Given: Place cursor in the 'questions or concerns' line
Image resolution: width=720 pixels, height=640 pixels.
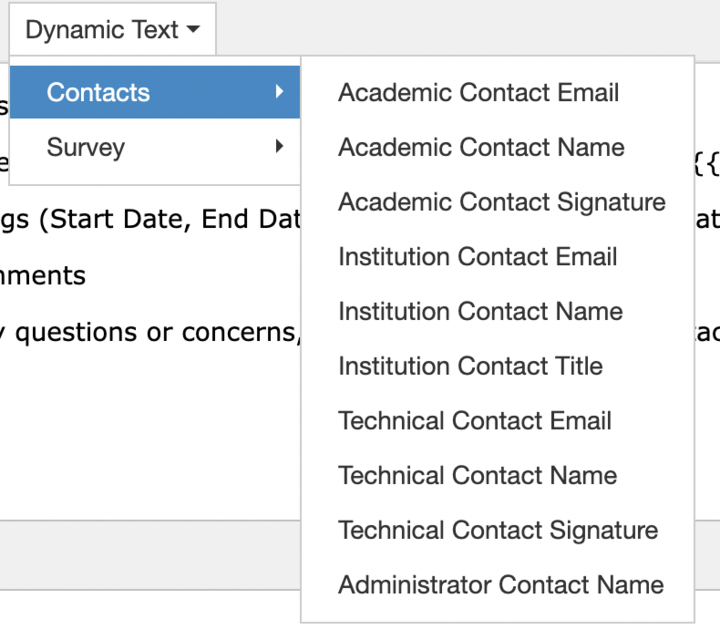Looking at the screenshot, I should [x=150, y=332].
